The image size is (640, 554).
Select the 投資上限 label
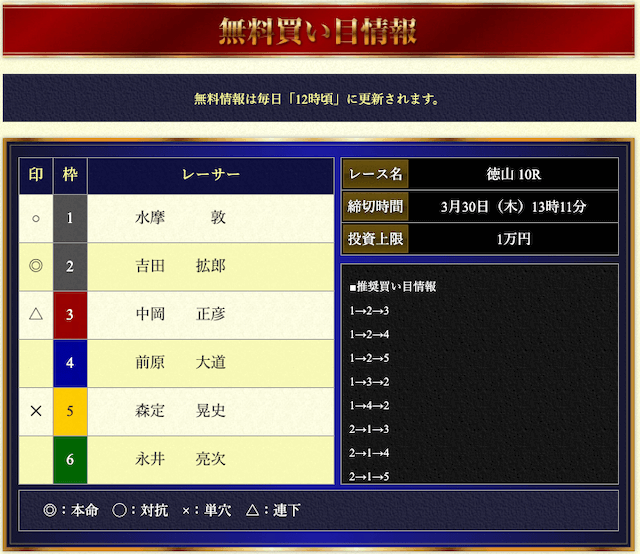375,239
